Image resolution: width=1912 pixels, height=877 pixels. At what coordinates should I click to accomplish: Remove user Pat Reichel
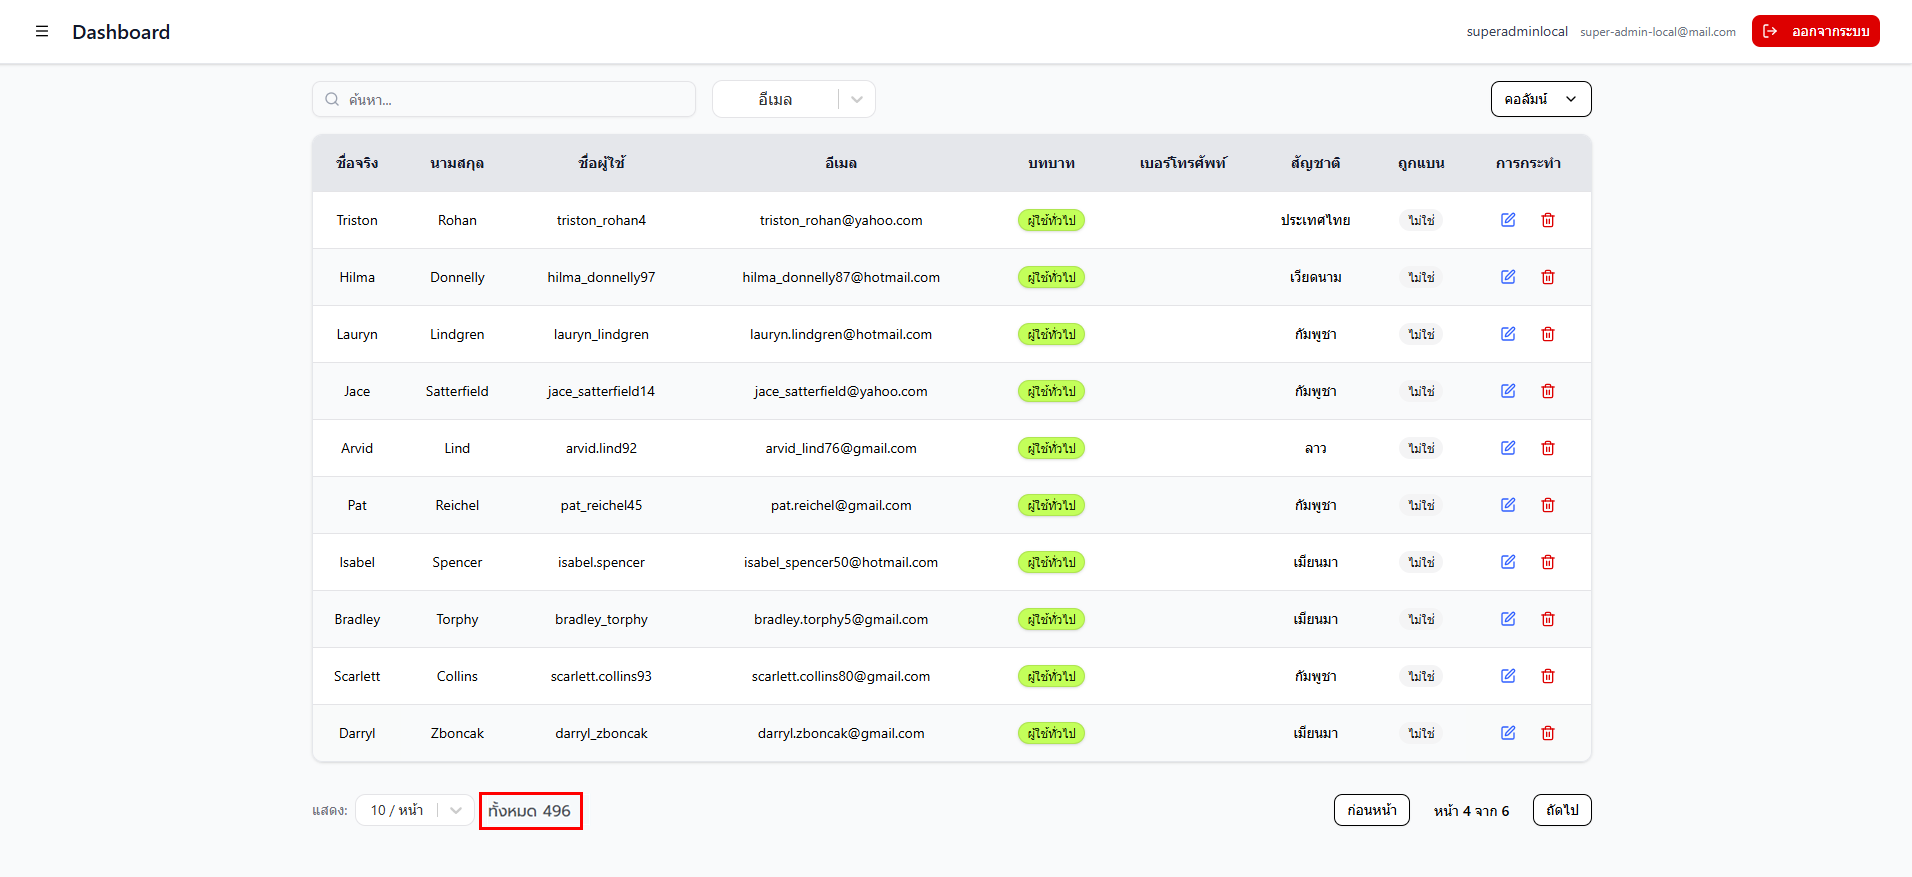1548,505
